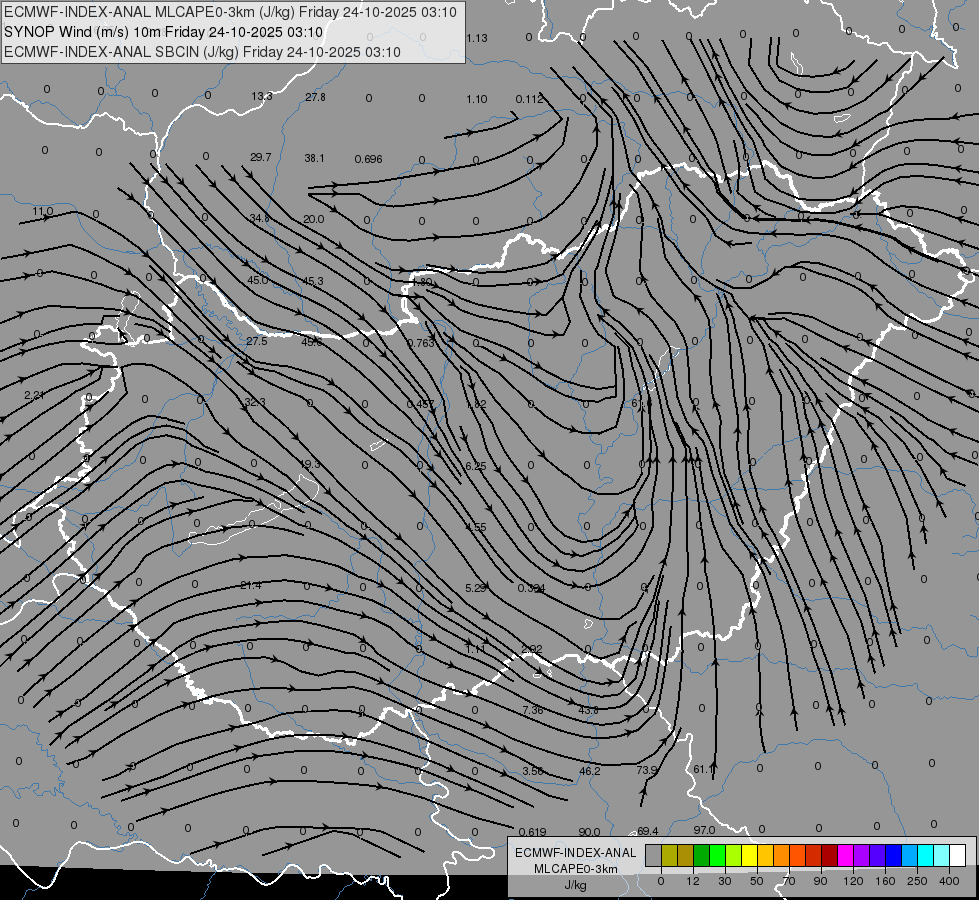Click the map value 4.55

[x=475, y=527]
